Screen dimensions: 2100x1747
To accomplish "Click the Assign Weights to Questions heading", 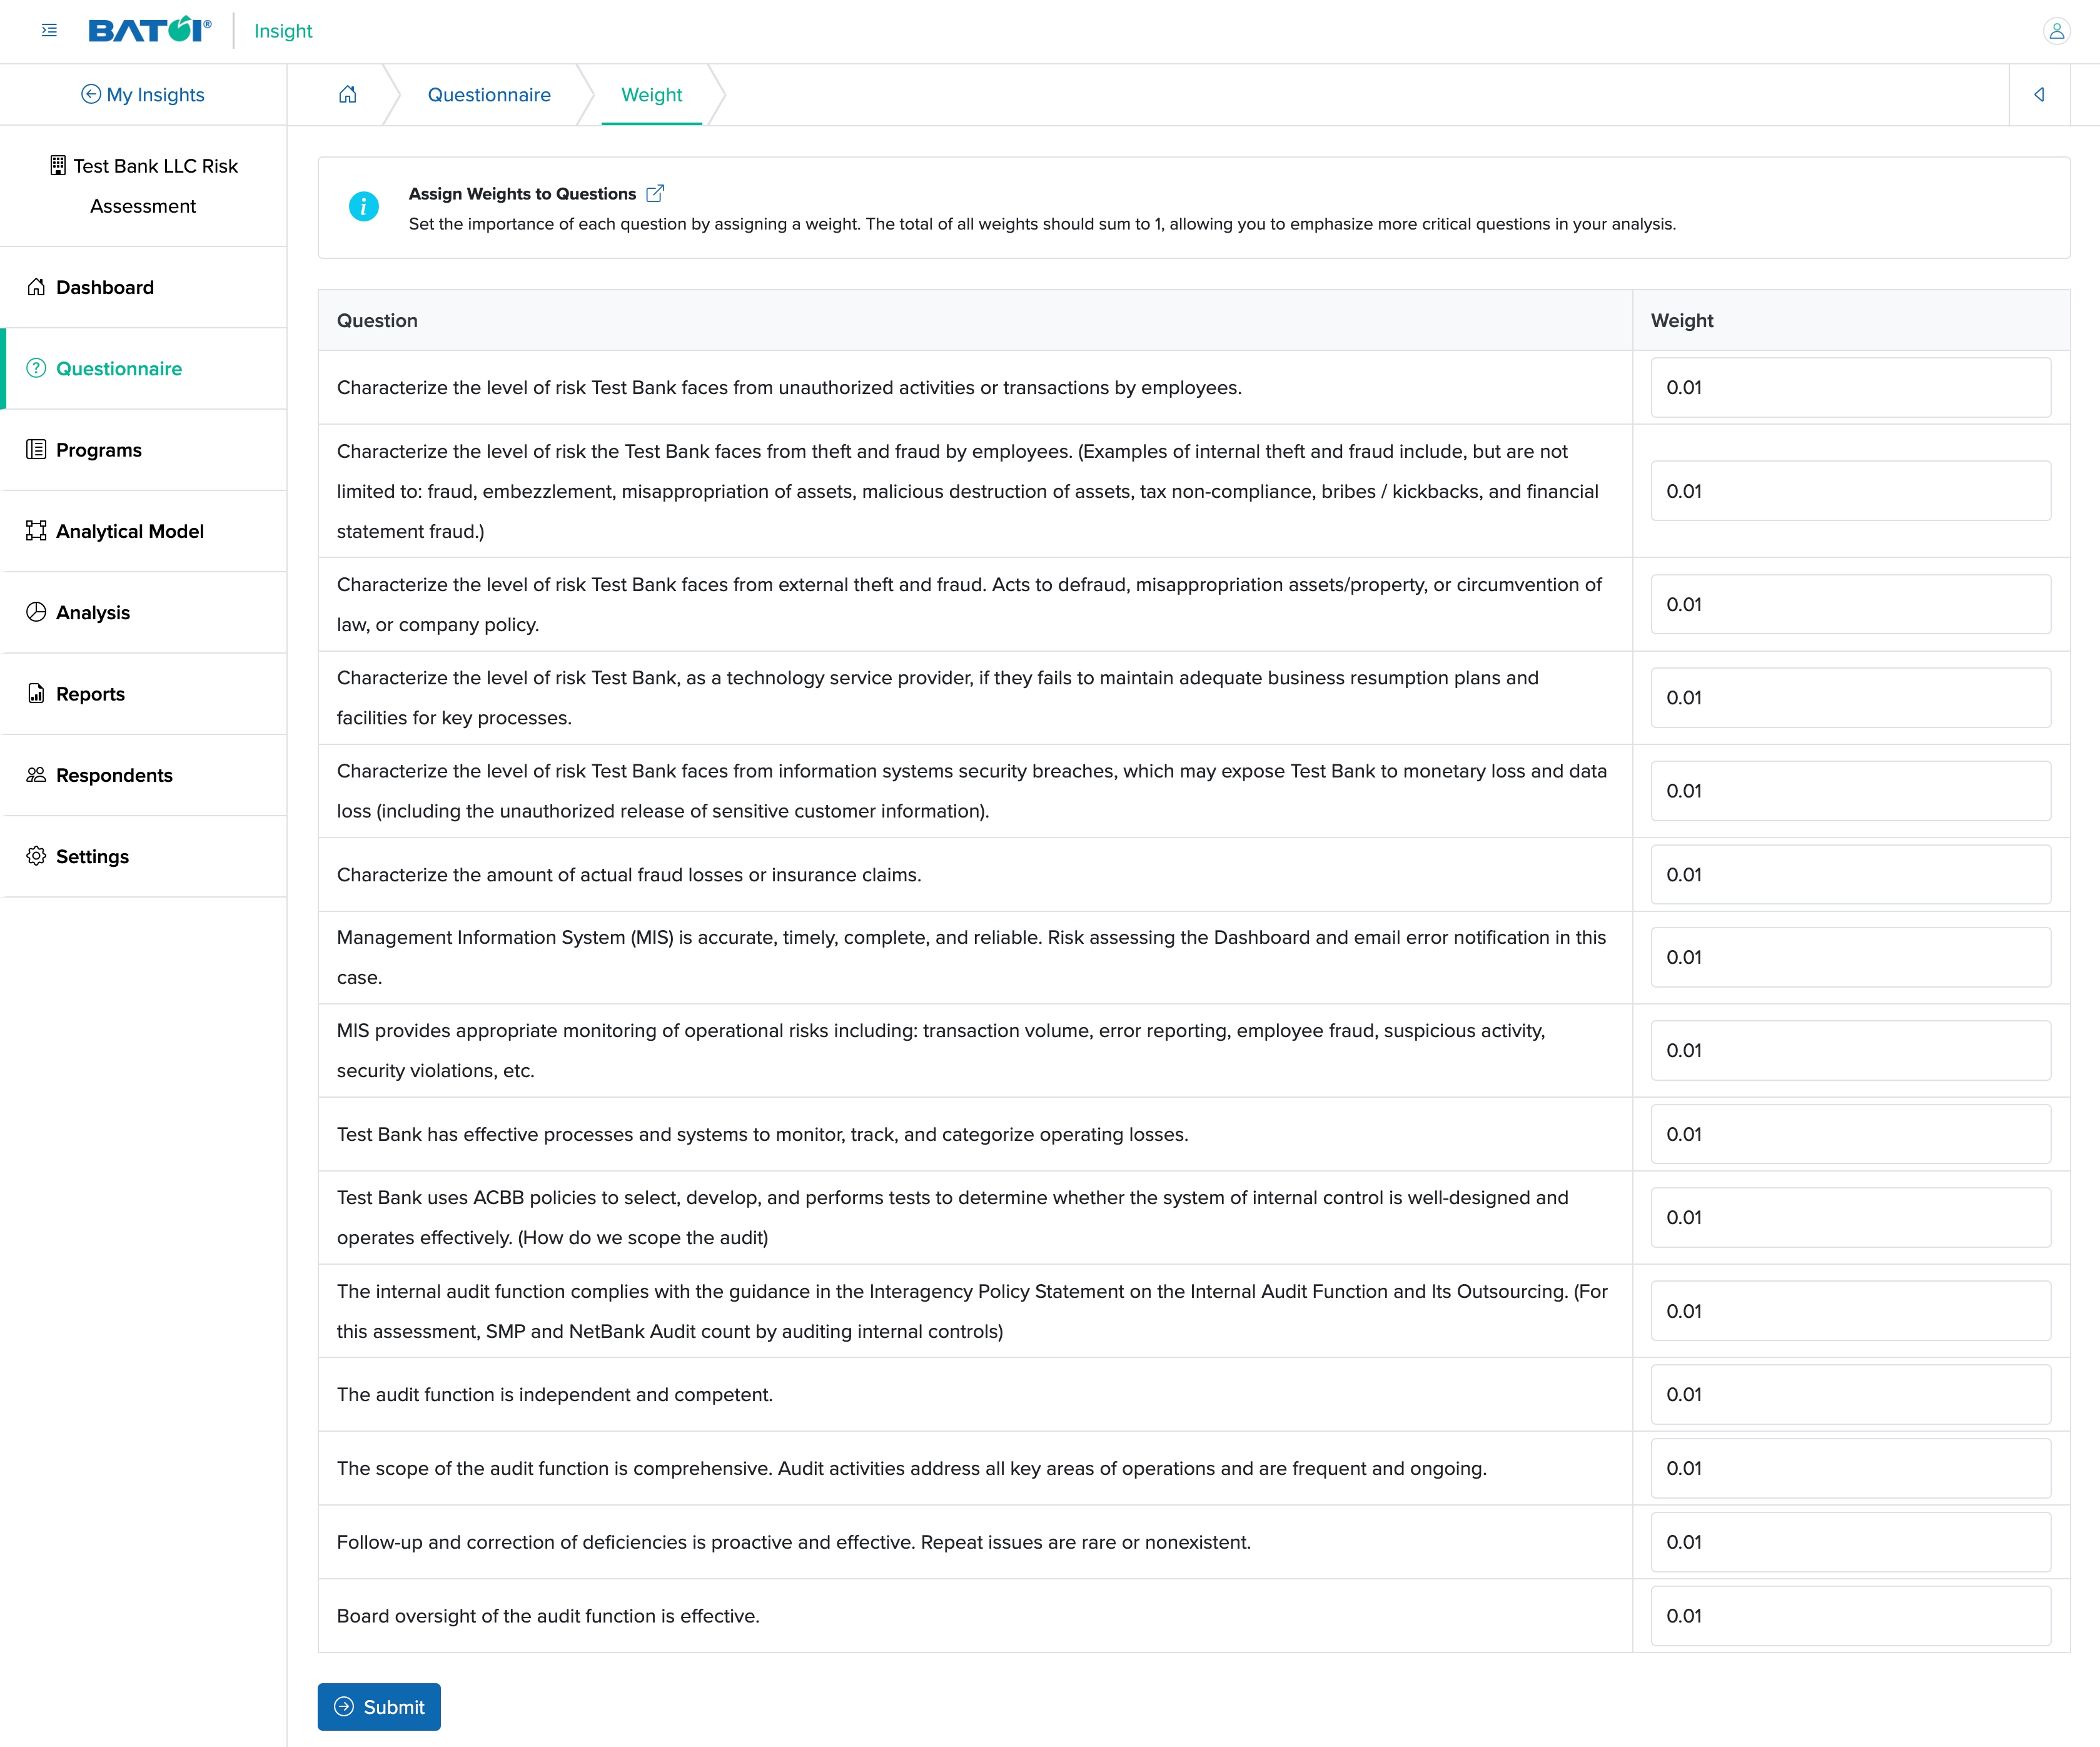I will (x=522, y=194).
